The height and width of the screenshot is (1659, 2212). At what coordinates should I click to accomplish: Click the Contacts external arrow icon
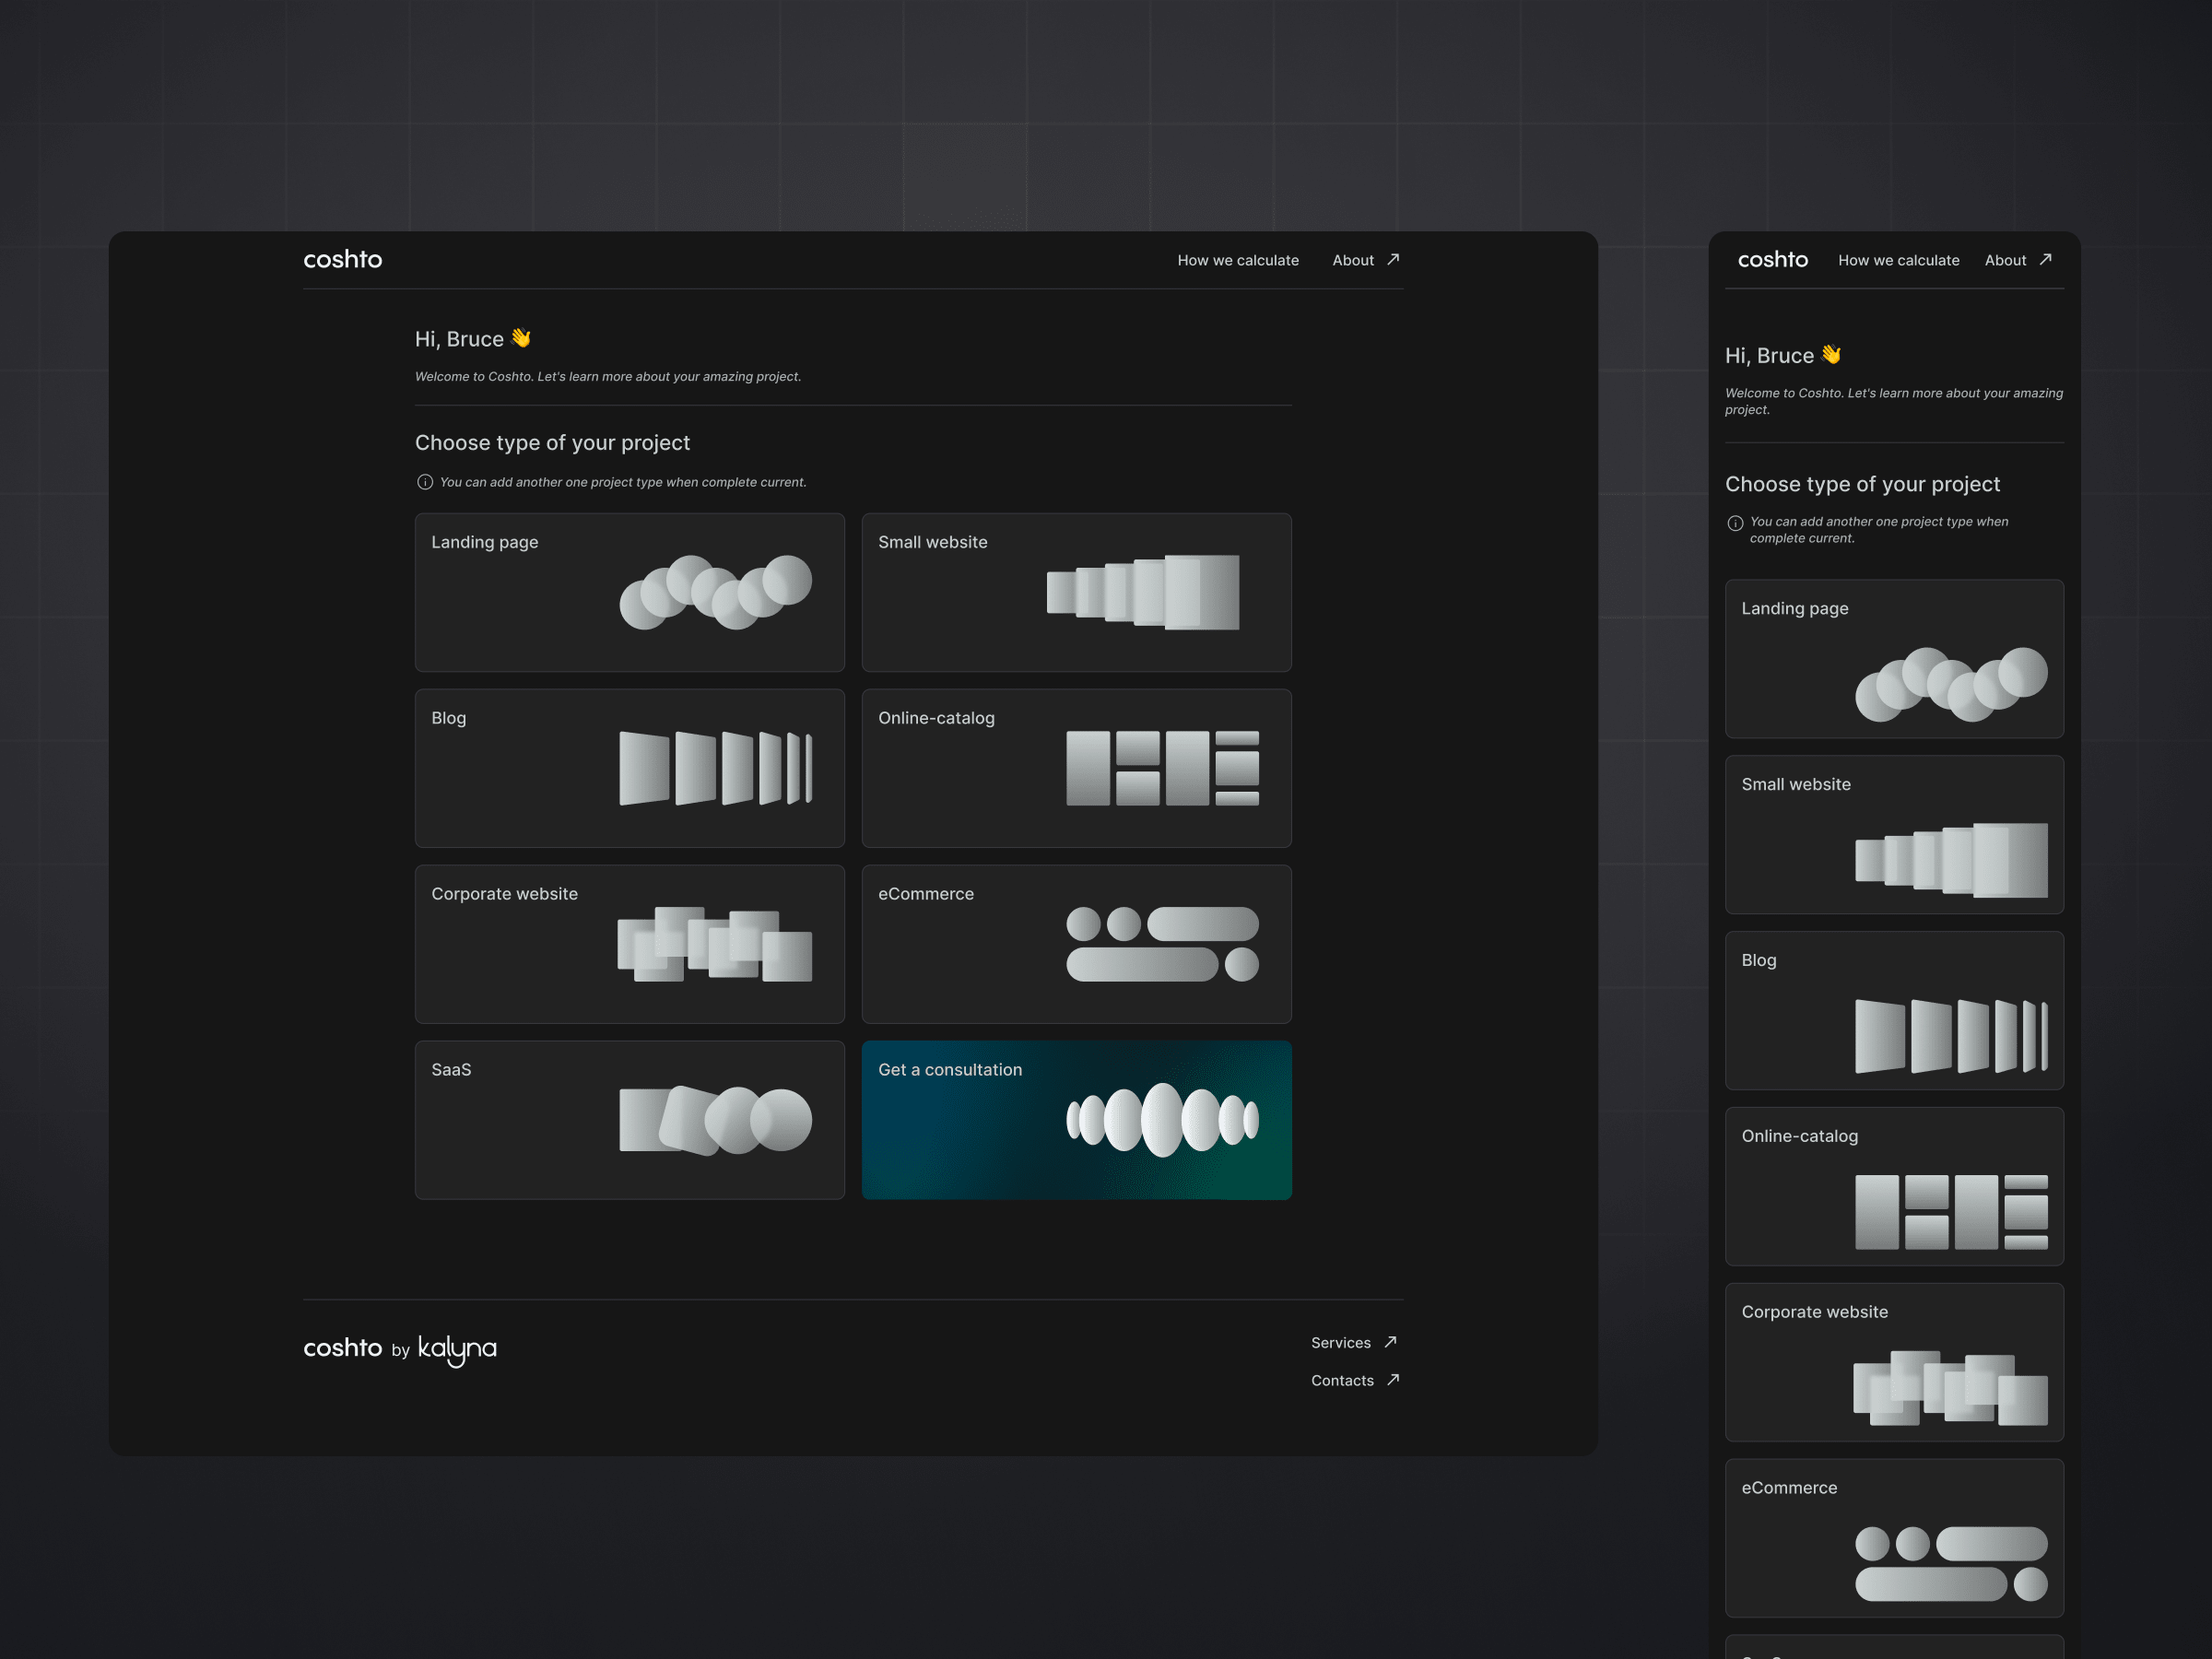coord(1393,1380)
